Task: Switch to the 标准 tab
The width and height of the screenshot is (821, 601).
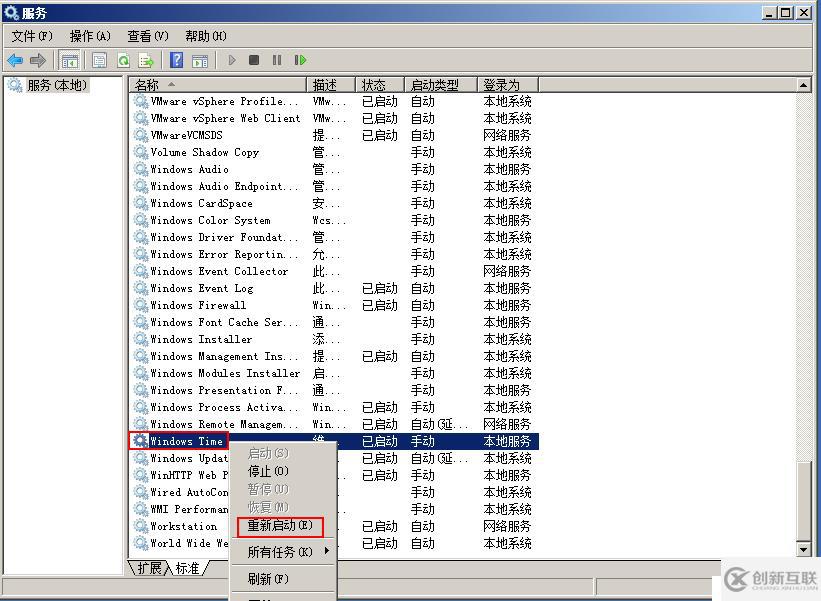Action: pos(187,567)
